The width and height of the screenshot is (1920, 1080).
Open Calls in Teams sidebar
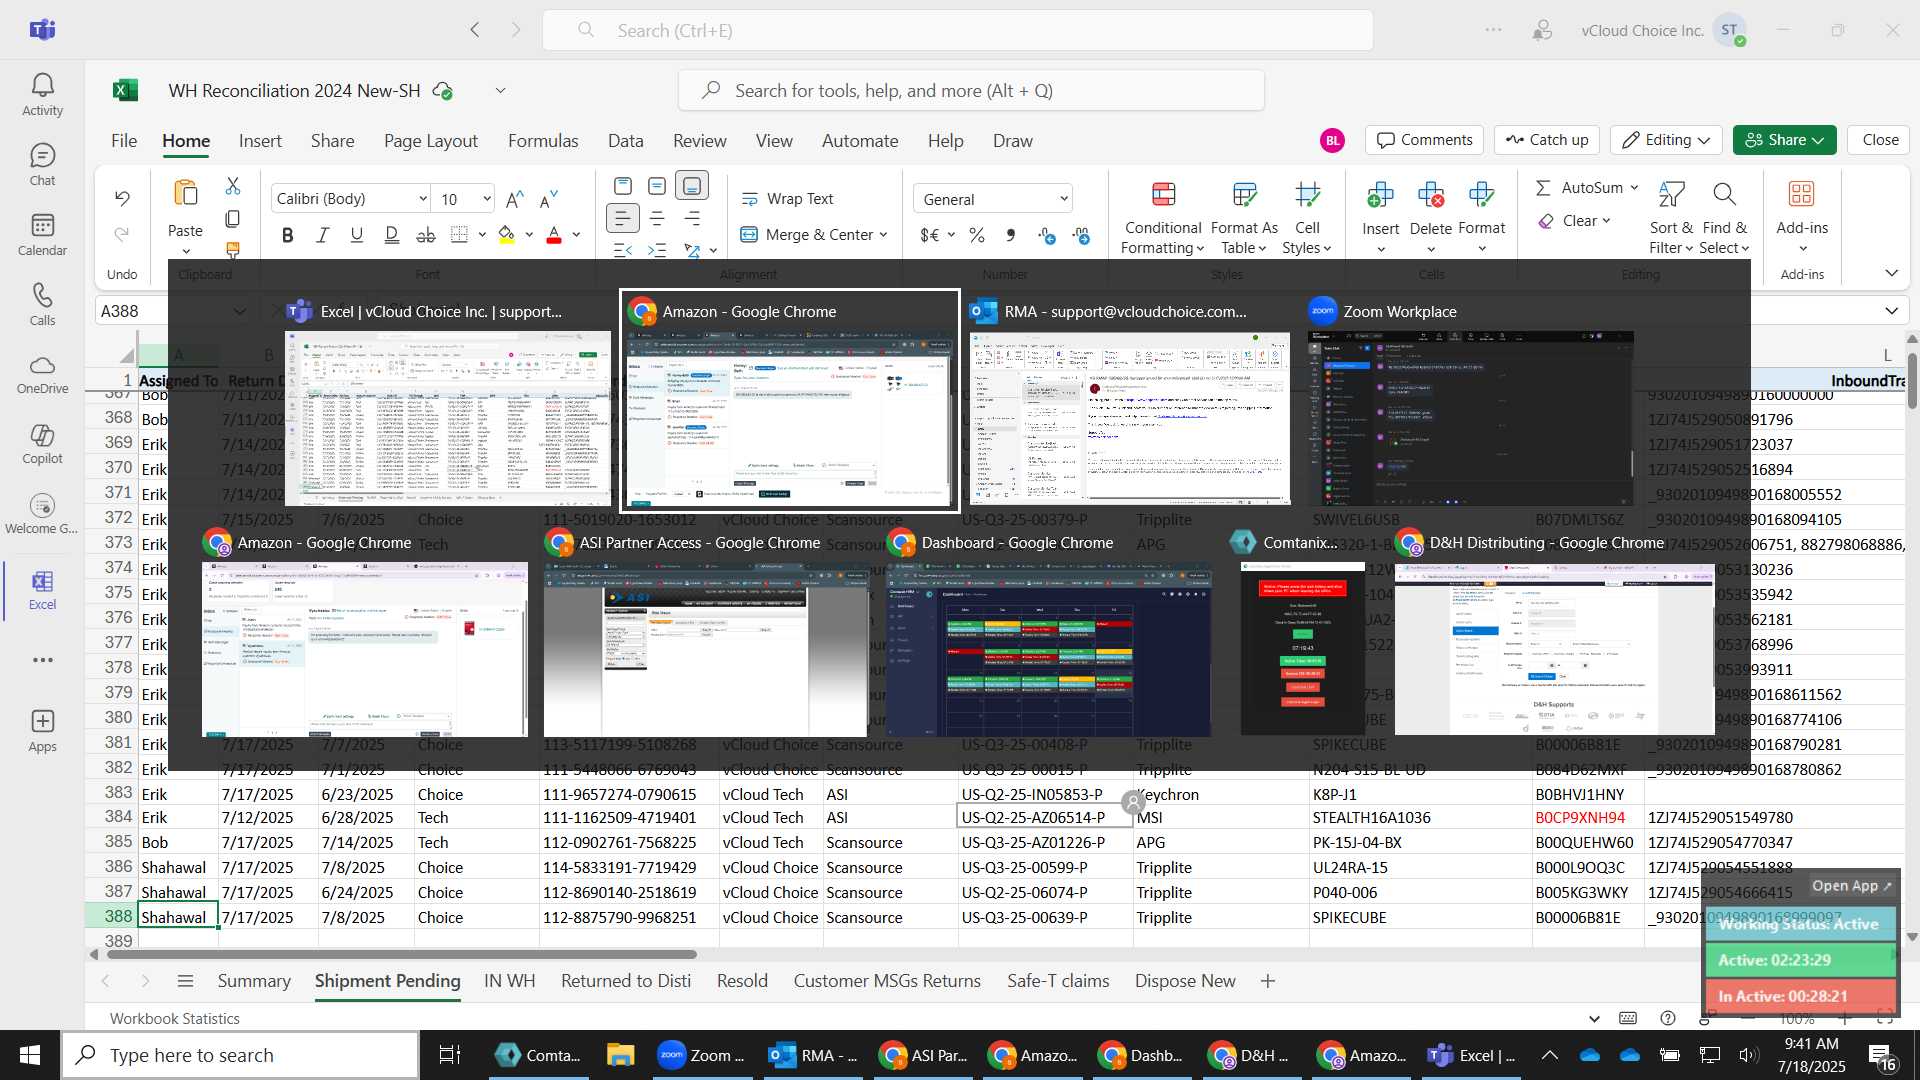click(x=42, y=305)
